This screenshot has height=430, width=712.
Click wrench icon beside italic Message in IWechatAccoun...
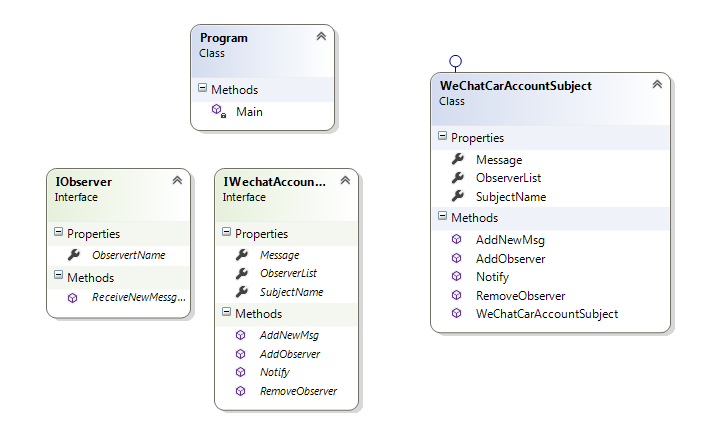(x=242, y=255)
